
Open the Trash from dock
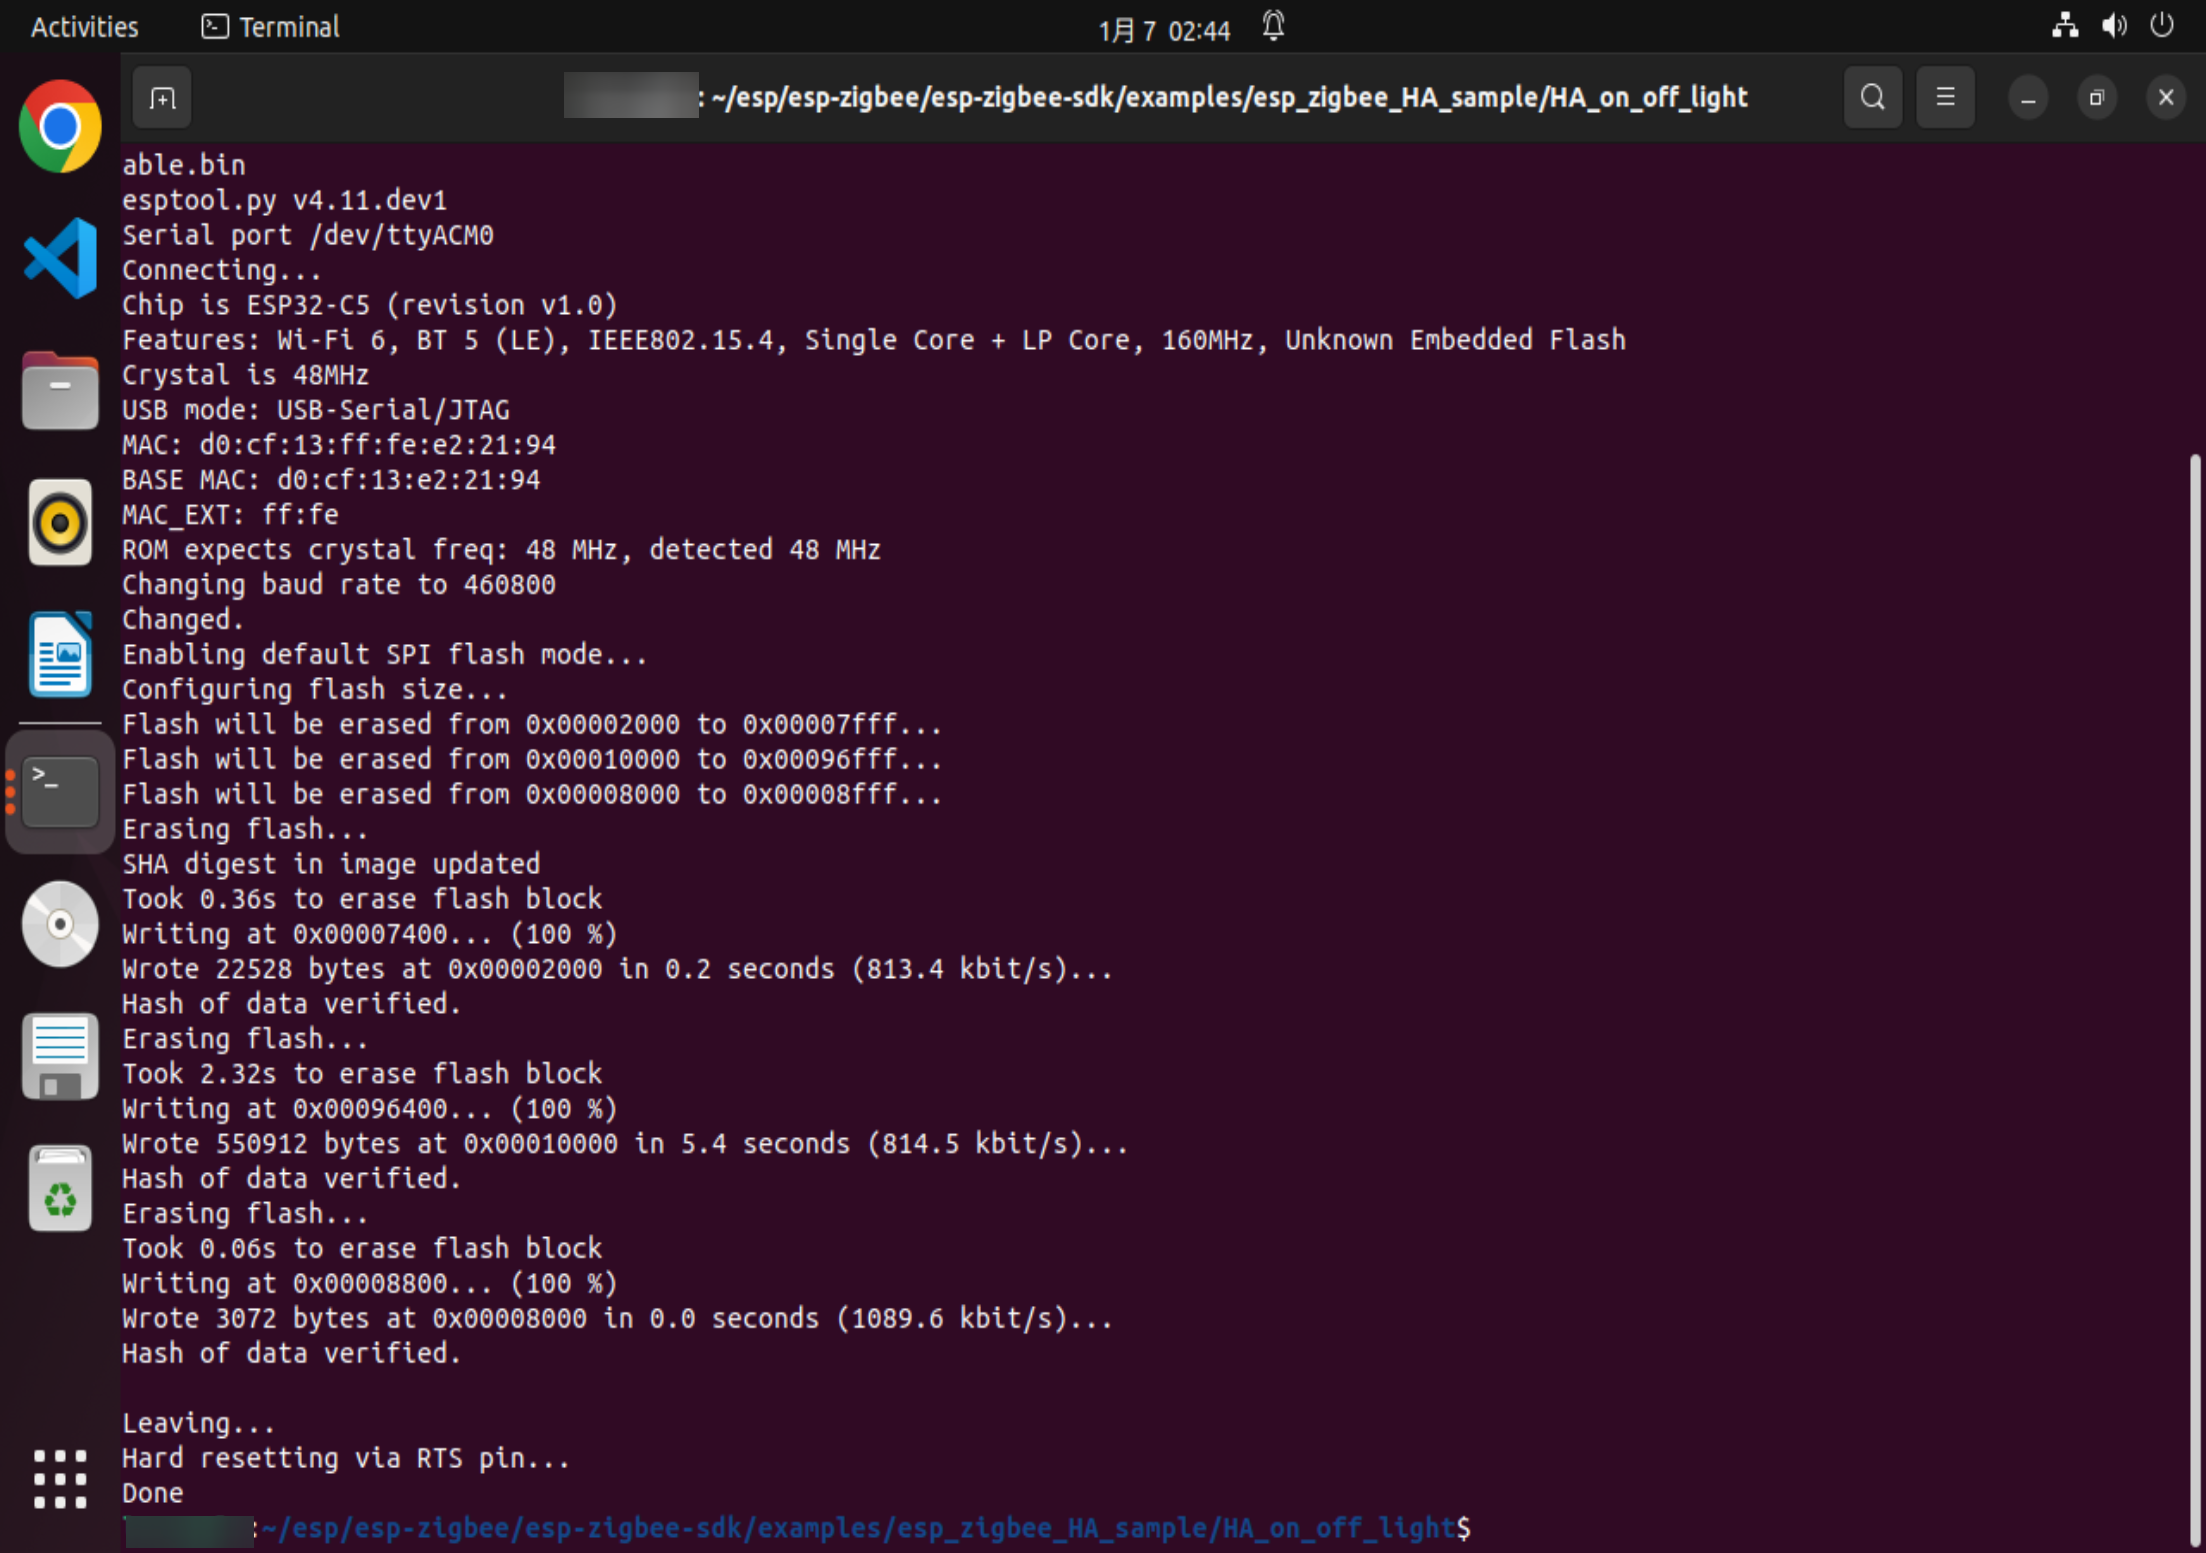point(60,1188)
